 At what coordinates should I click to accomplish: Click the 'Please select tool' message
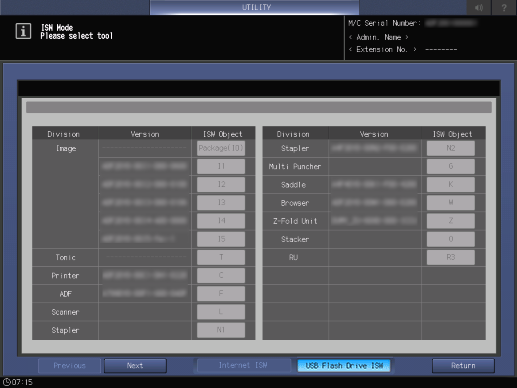[77, 36]
